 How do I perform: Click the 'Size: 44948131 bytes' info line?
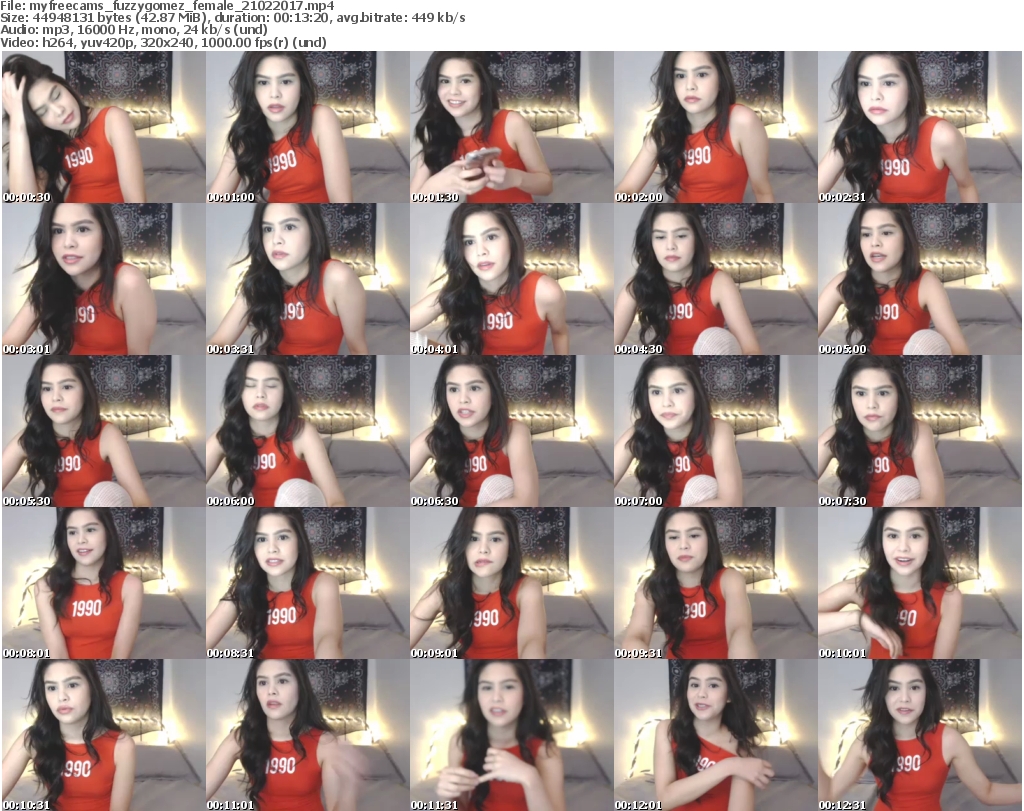(x=233, y=18)
